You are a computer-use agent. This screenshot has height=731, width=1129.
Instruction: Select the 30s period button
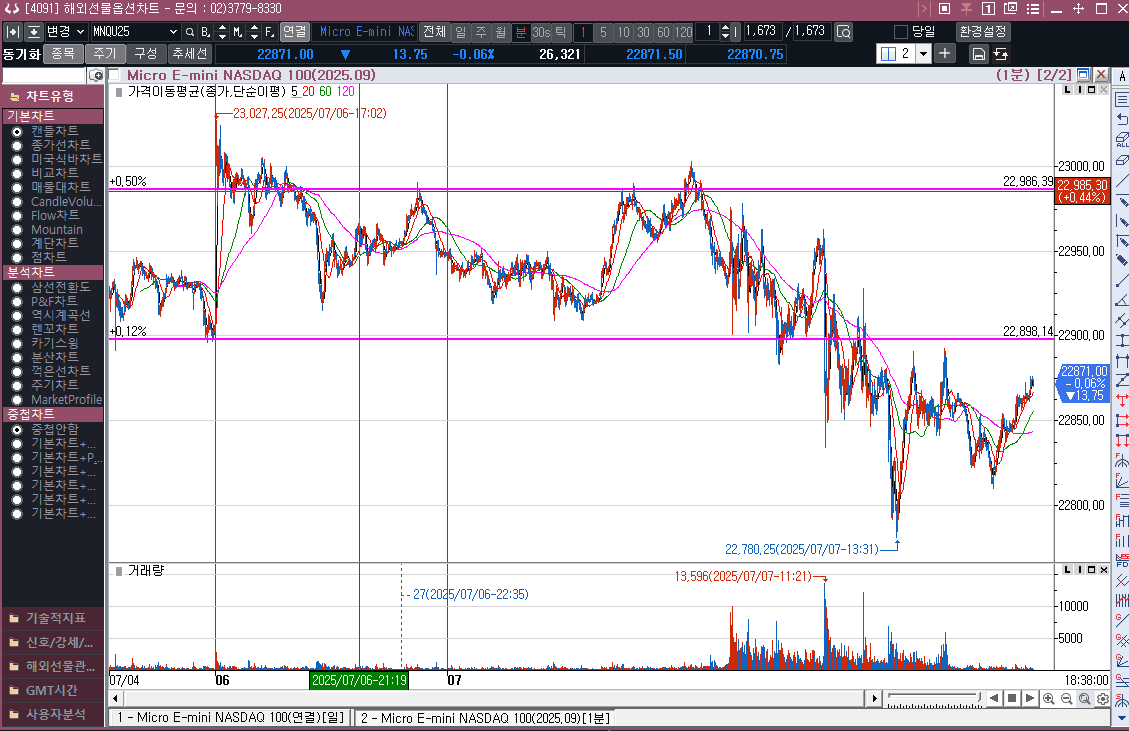click(x=541, y=32)
